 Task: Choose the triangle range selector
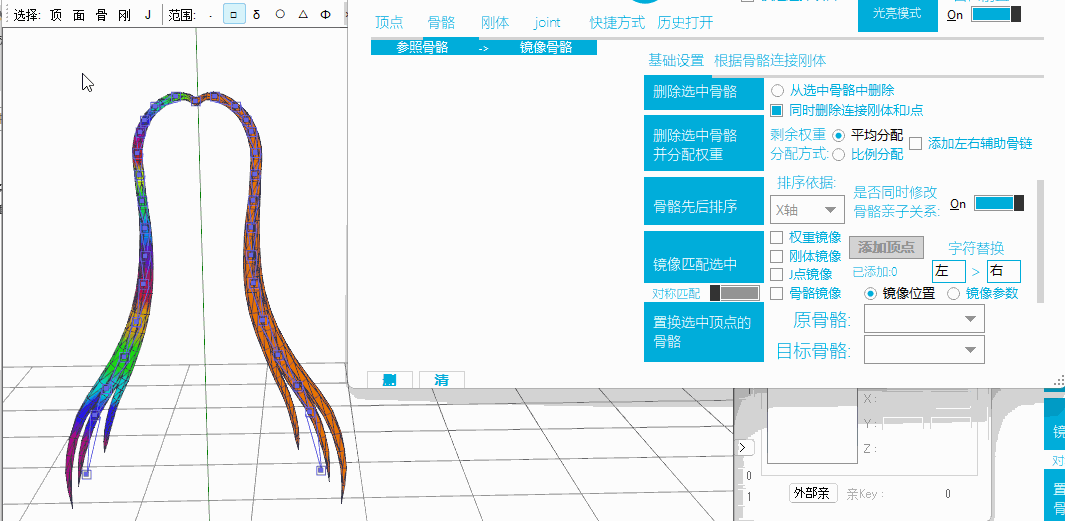[303, 15]
